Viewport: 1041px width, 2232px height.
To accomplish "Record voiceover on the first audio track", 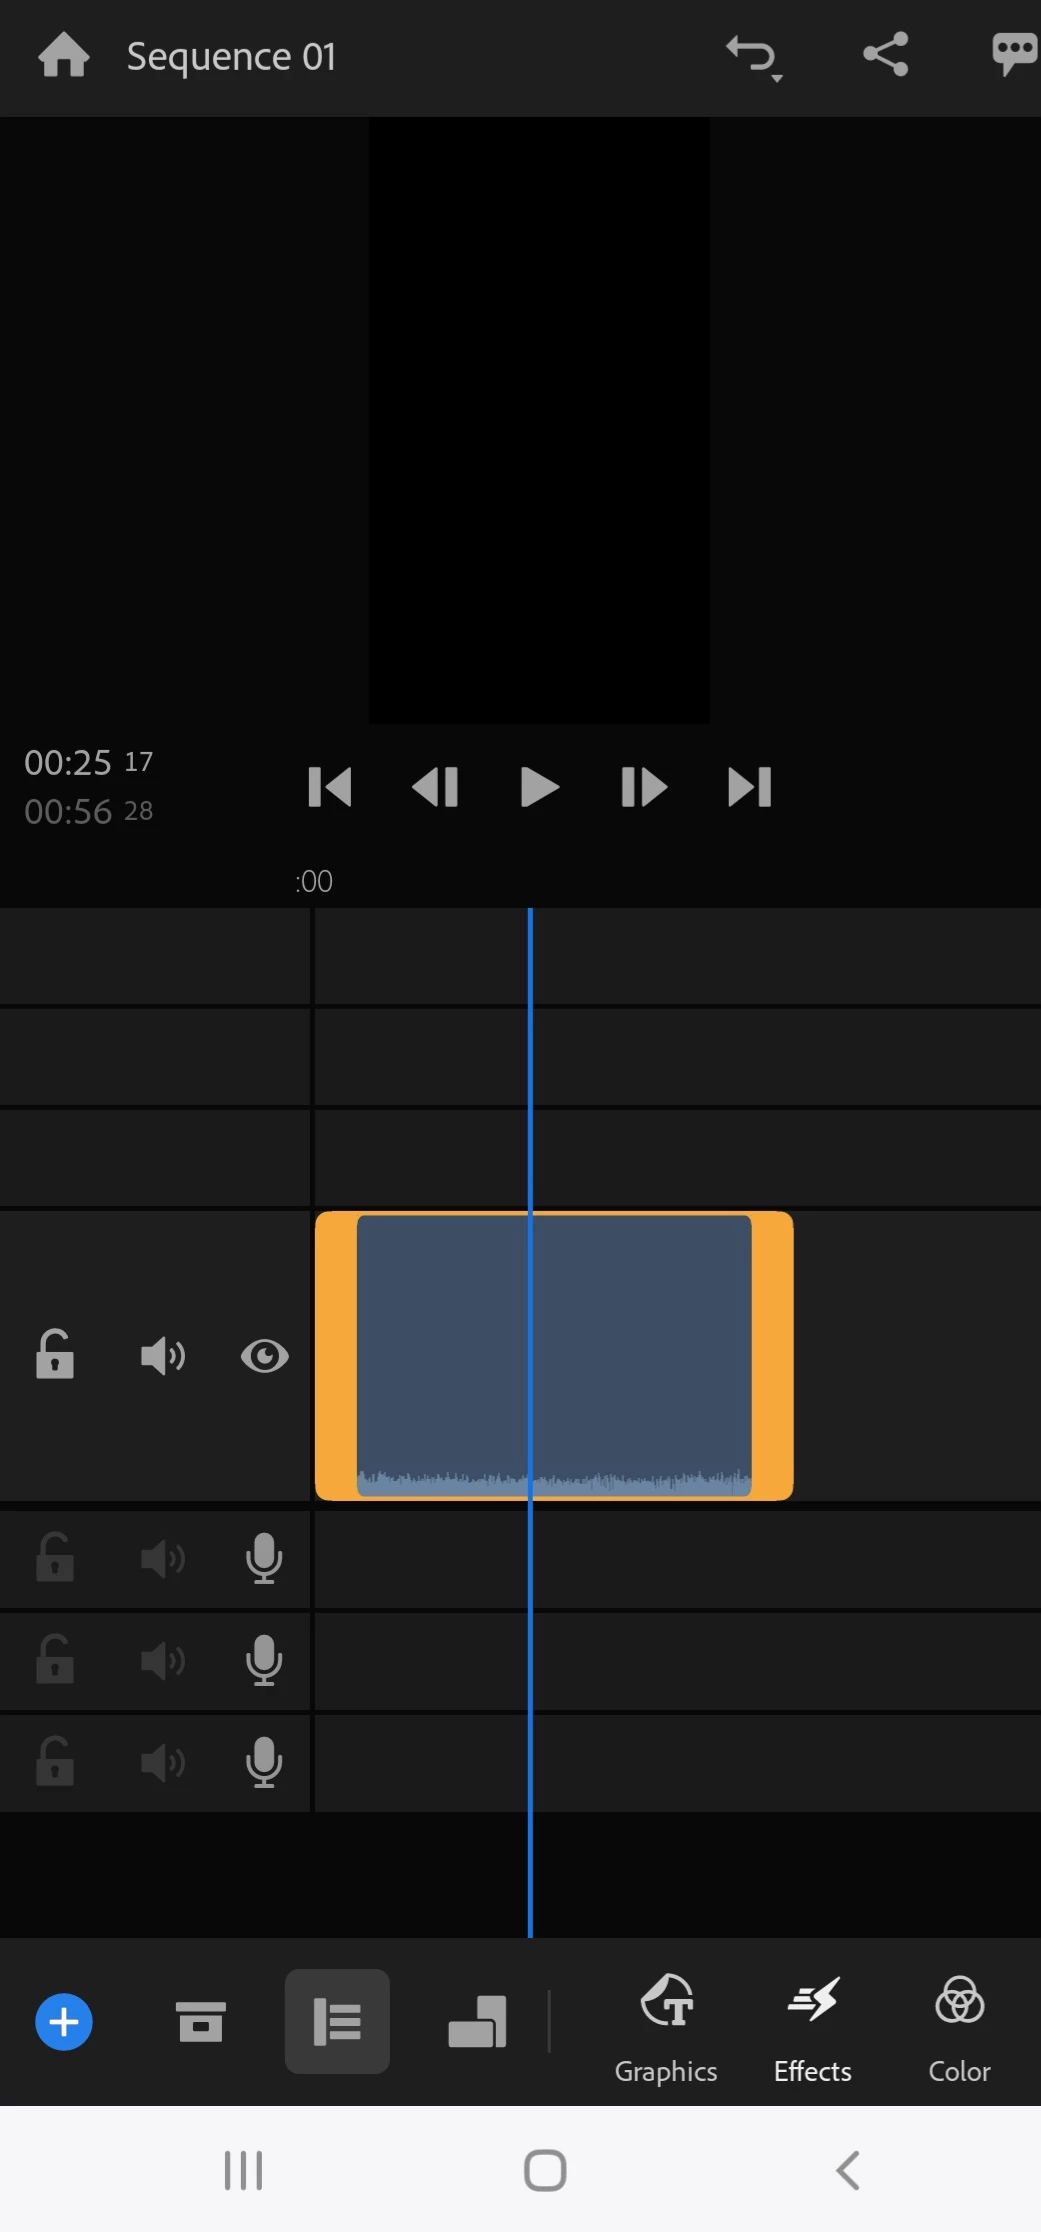I will tap(264, 1558).
